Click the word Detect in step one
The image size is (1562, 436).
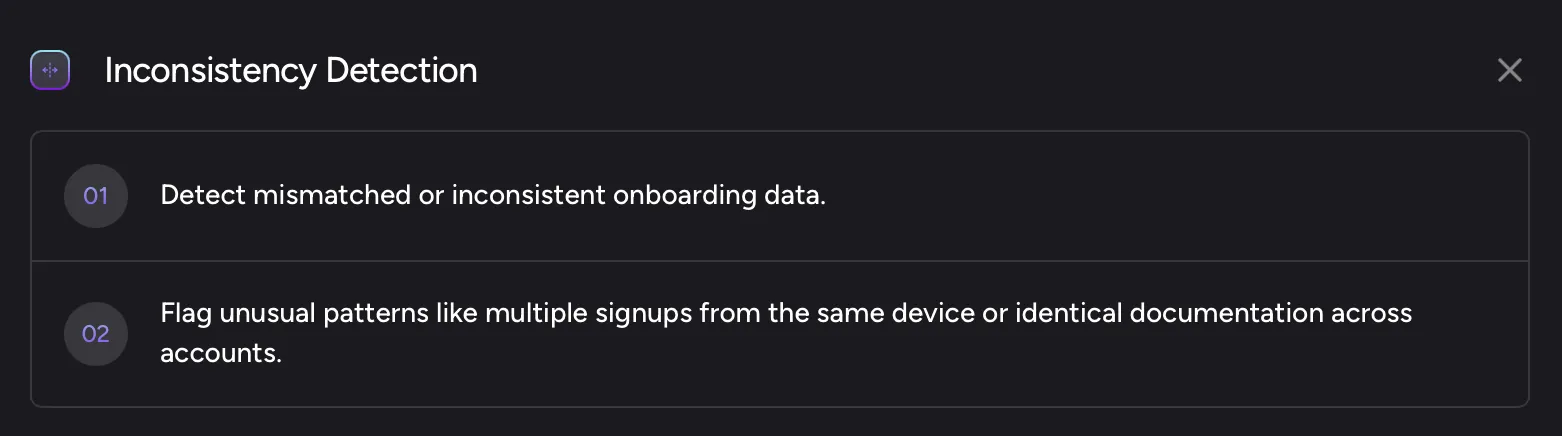pos(203,195)
